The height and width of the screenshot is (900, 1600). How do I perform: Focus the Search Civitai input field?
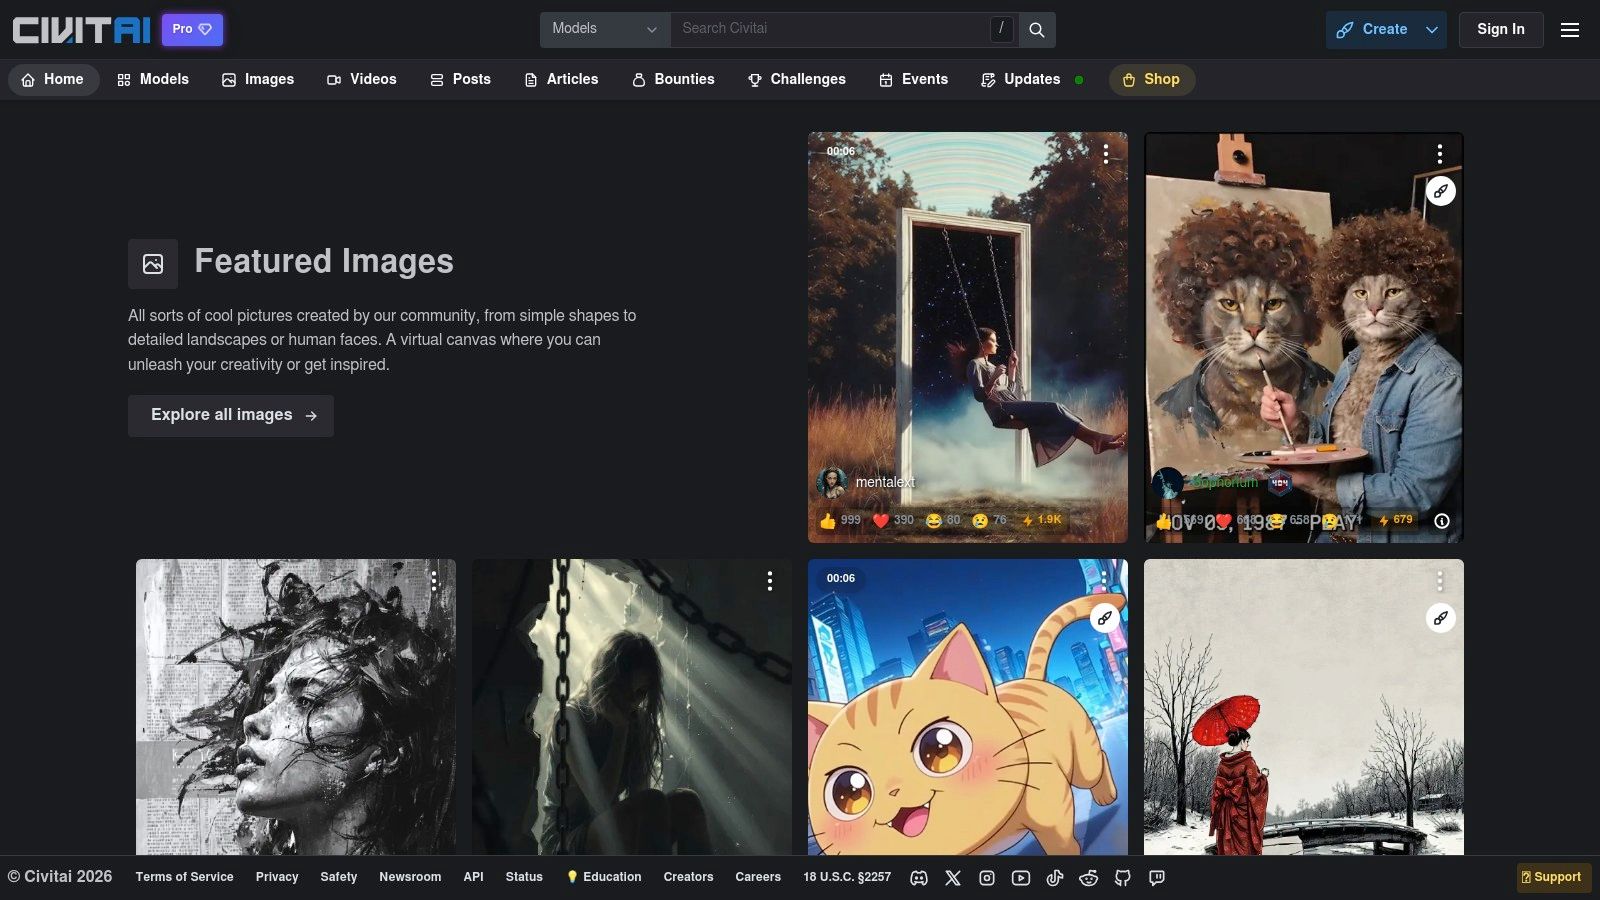(x=830, y=29)
